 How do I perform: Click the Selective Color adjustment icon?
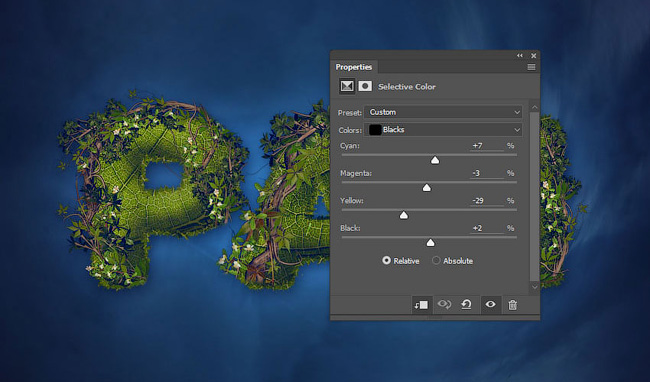pyautogui.click(x=347, y=86)
